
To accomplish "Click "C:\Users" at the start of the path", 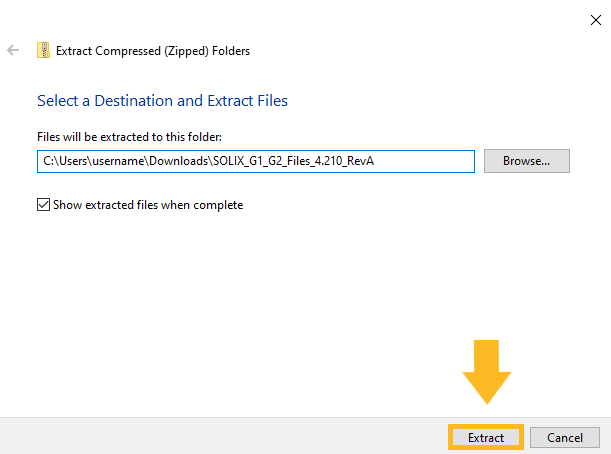I will coord(62,161).
